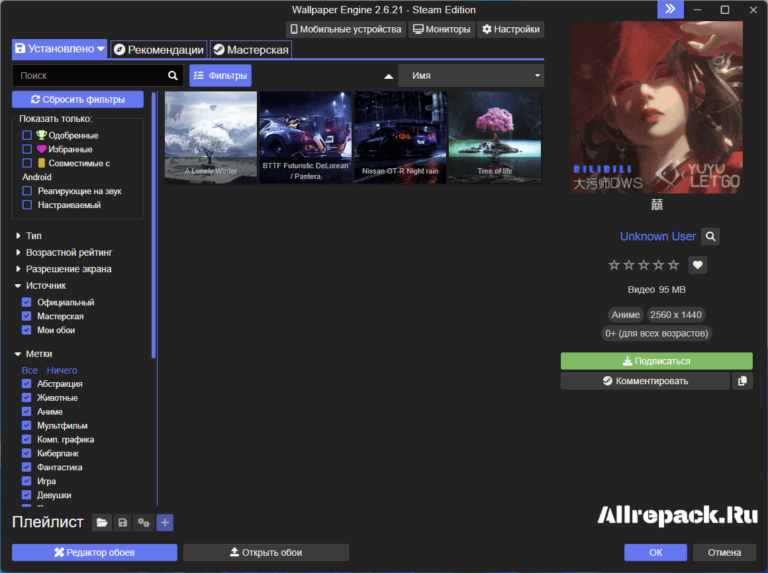Viewport: 768px width, 573px height.
Task: Uncheck Аниме tag checkbox
Action: pyautogui.click(x=26, y=411)
